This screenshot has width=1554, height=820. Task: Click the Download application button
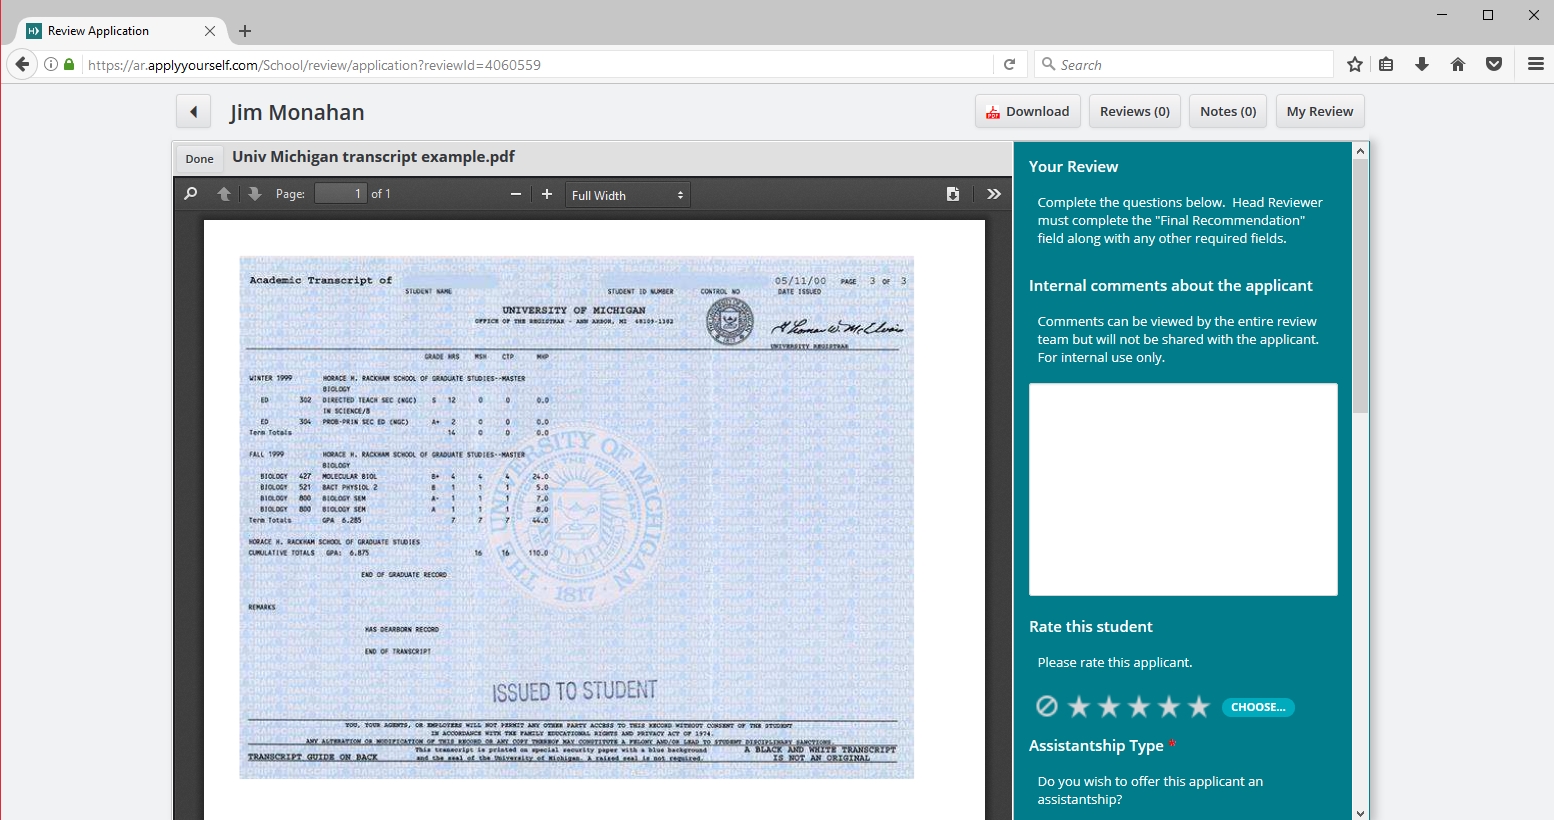[1027, 112]
